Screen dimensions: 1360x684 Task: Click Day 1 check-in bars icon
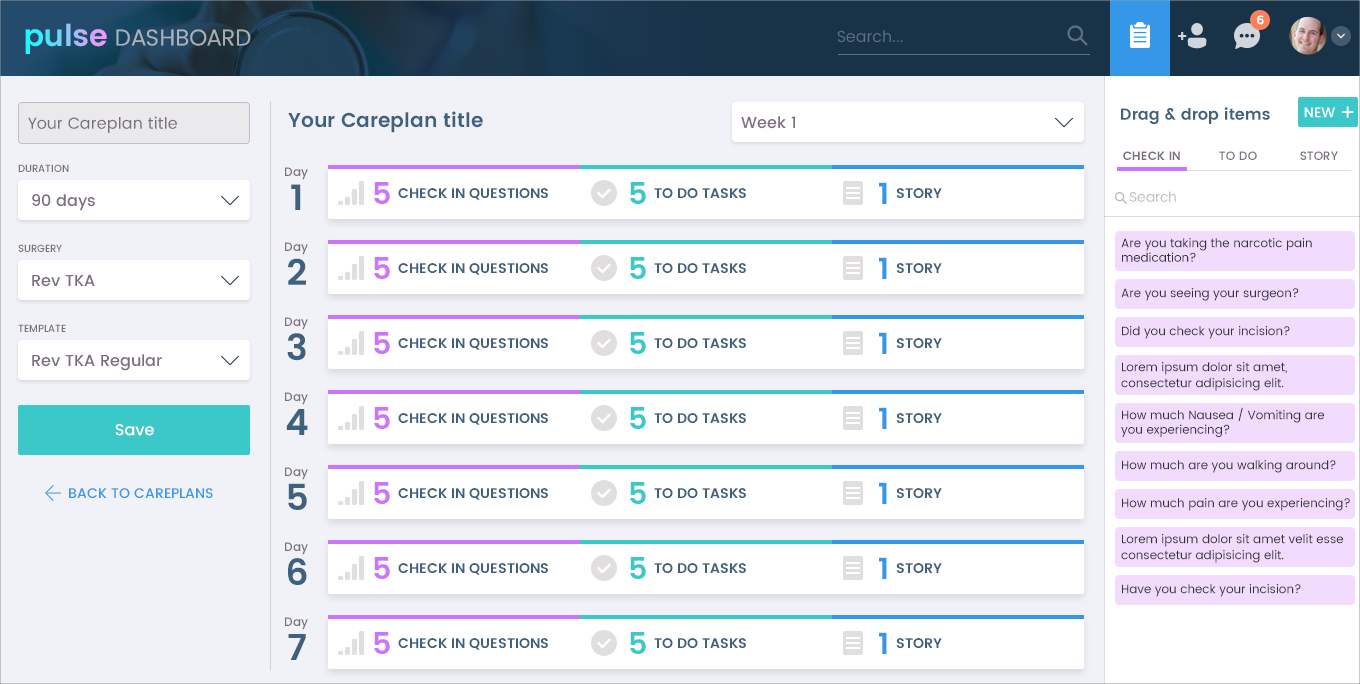351,193
